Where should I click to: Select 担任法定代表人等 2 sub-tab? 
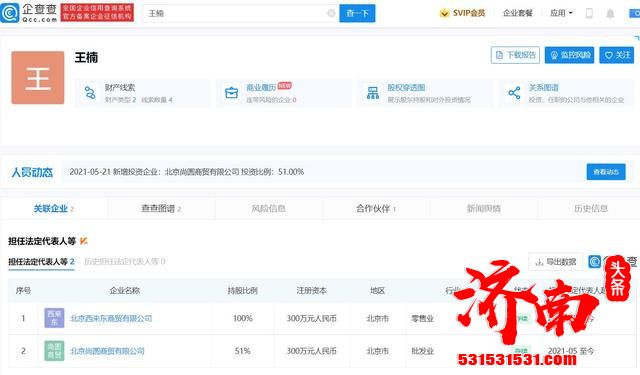pos(41,262)
